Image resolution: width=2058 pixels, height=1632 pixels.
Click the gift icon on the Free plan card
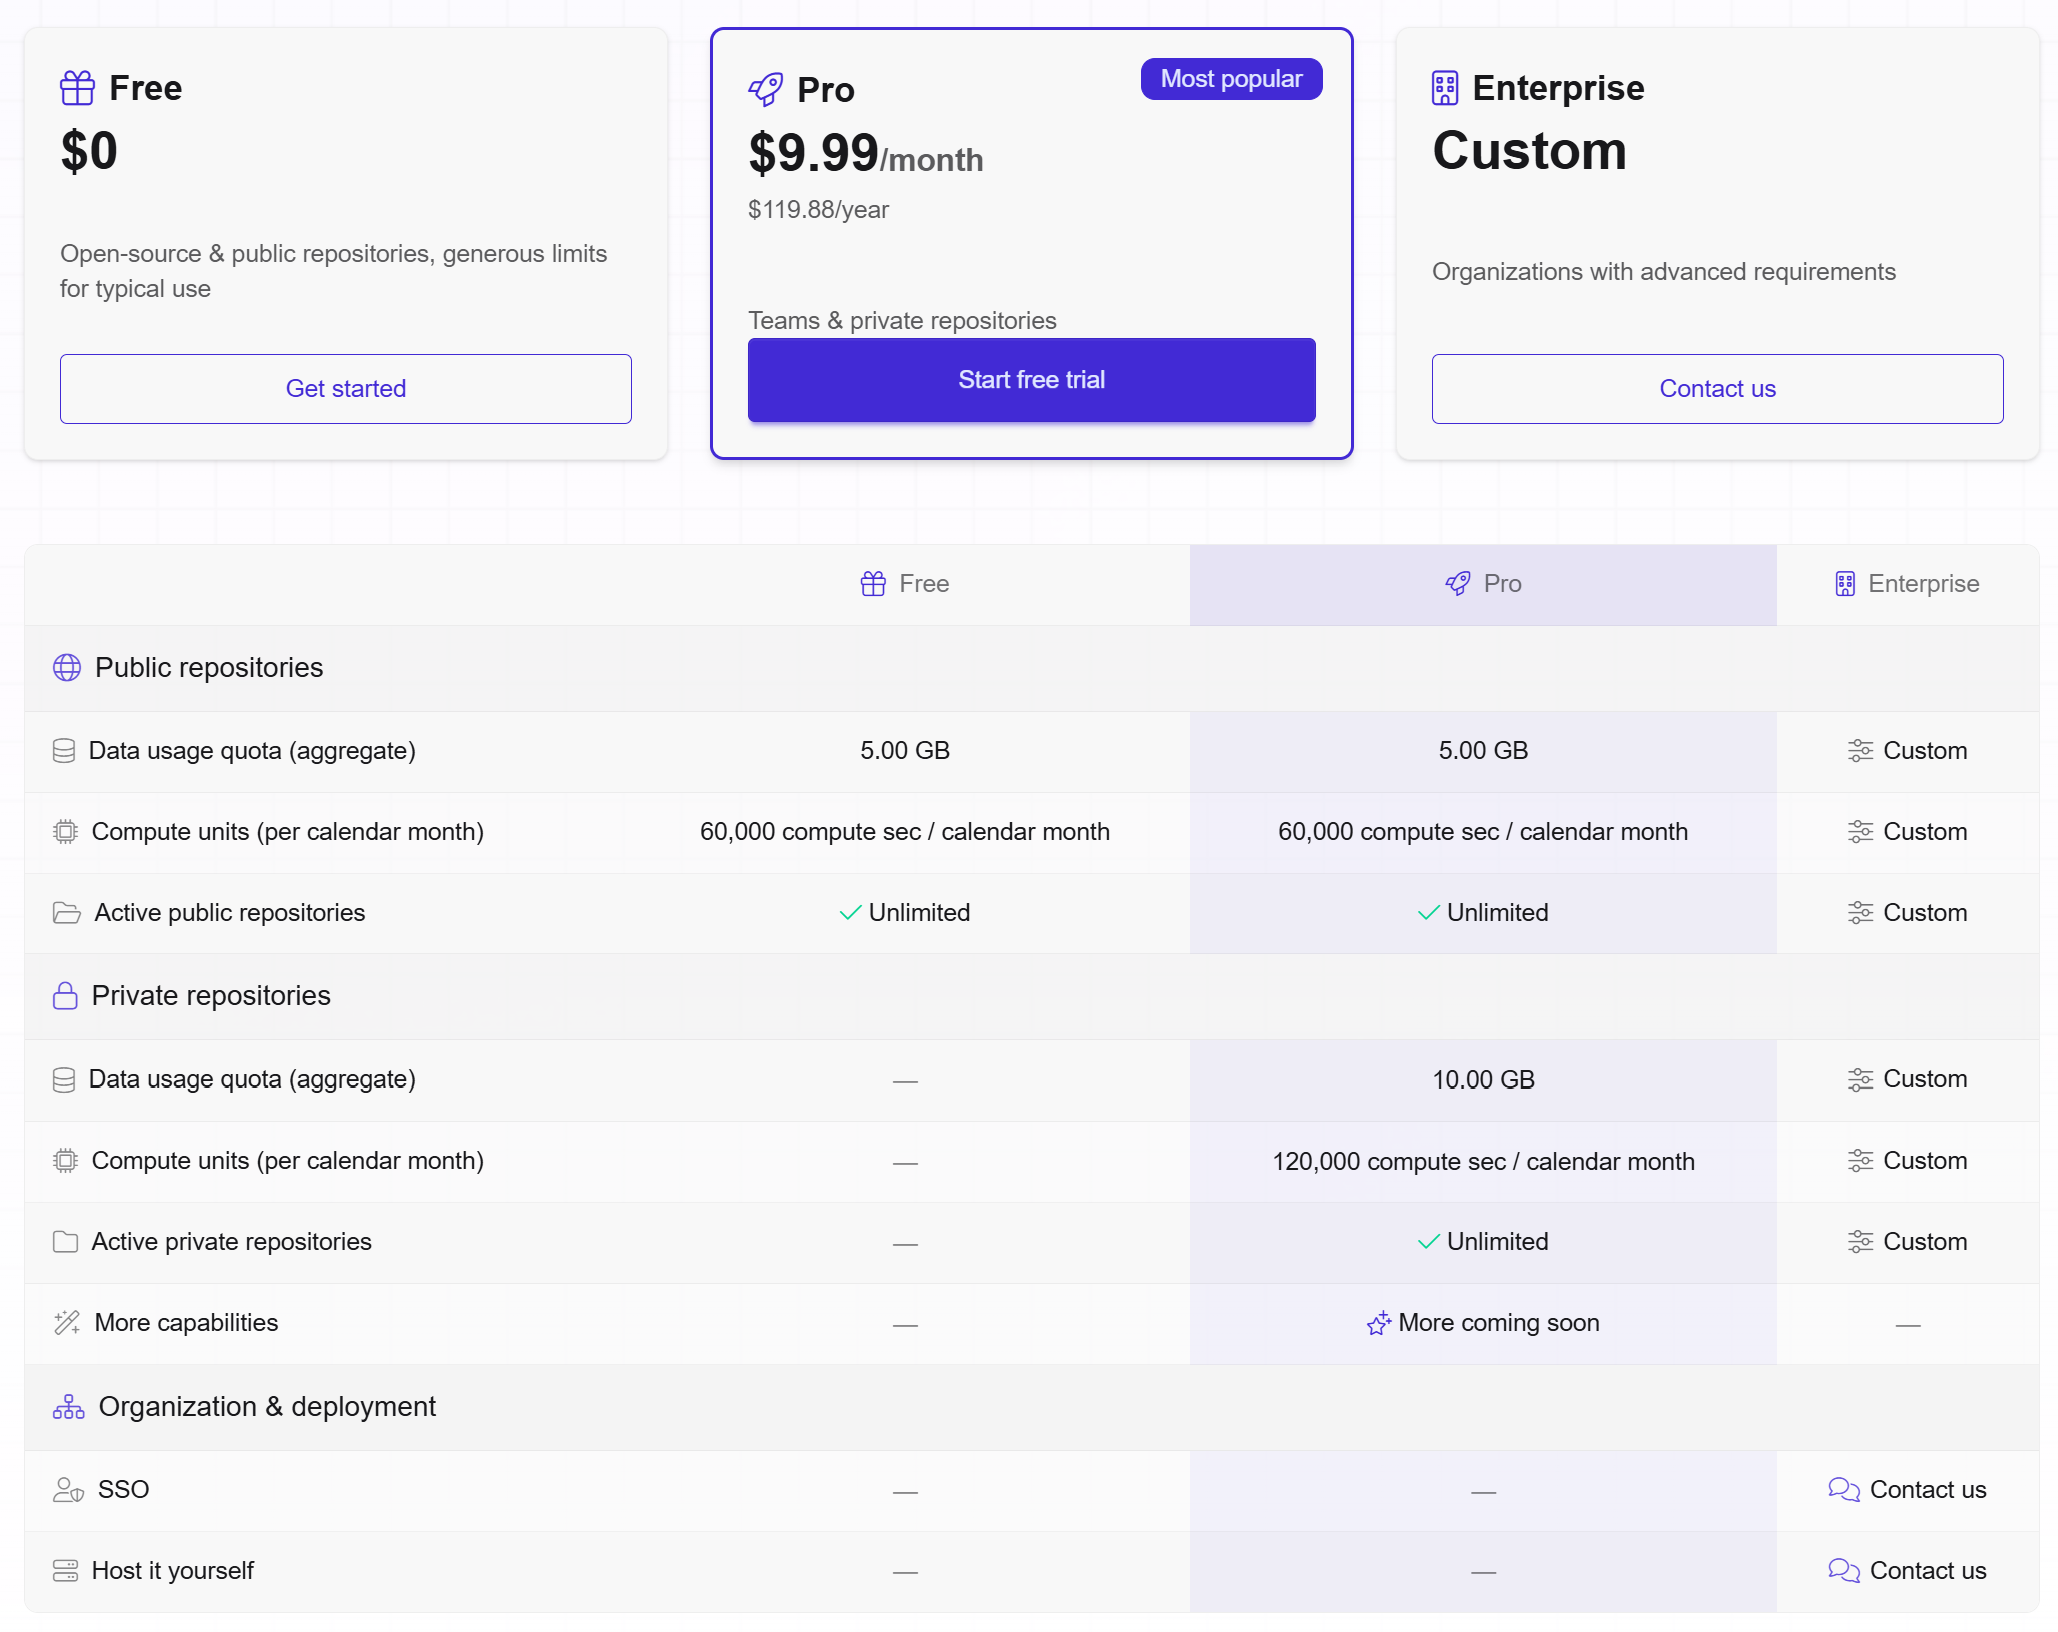[x=77, y=88]
